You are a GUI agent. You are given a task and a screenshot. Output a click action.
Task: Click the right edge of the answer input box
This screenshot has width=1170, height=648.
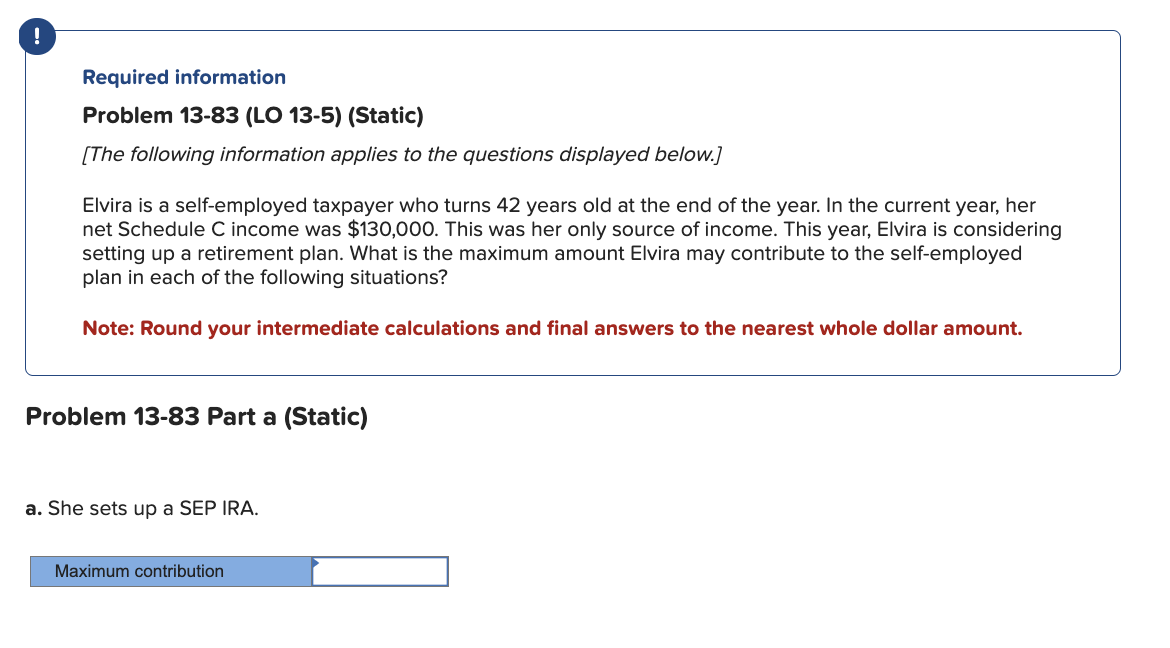pyautogui.click(x=447, y=571)
